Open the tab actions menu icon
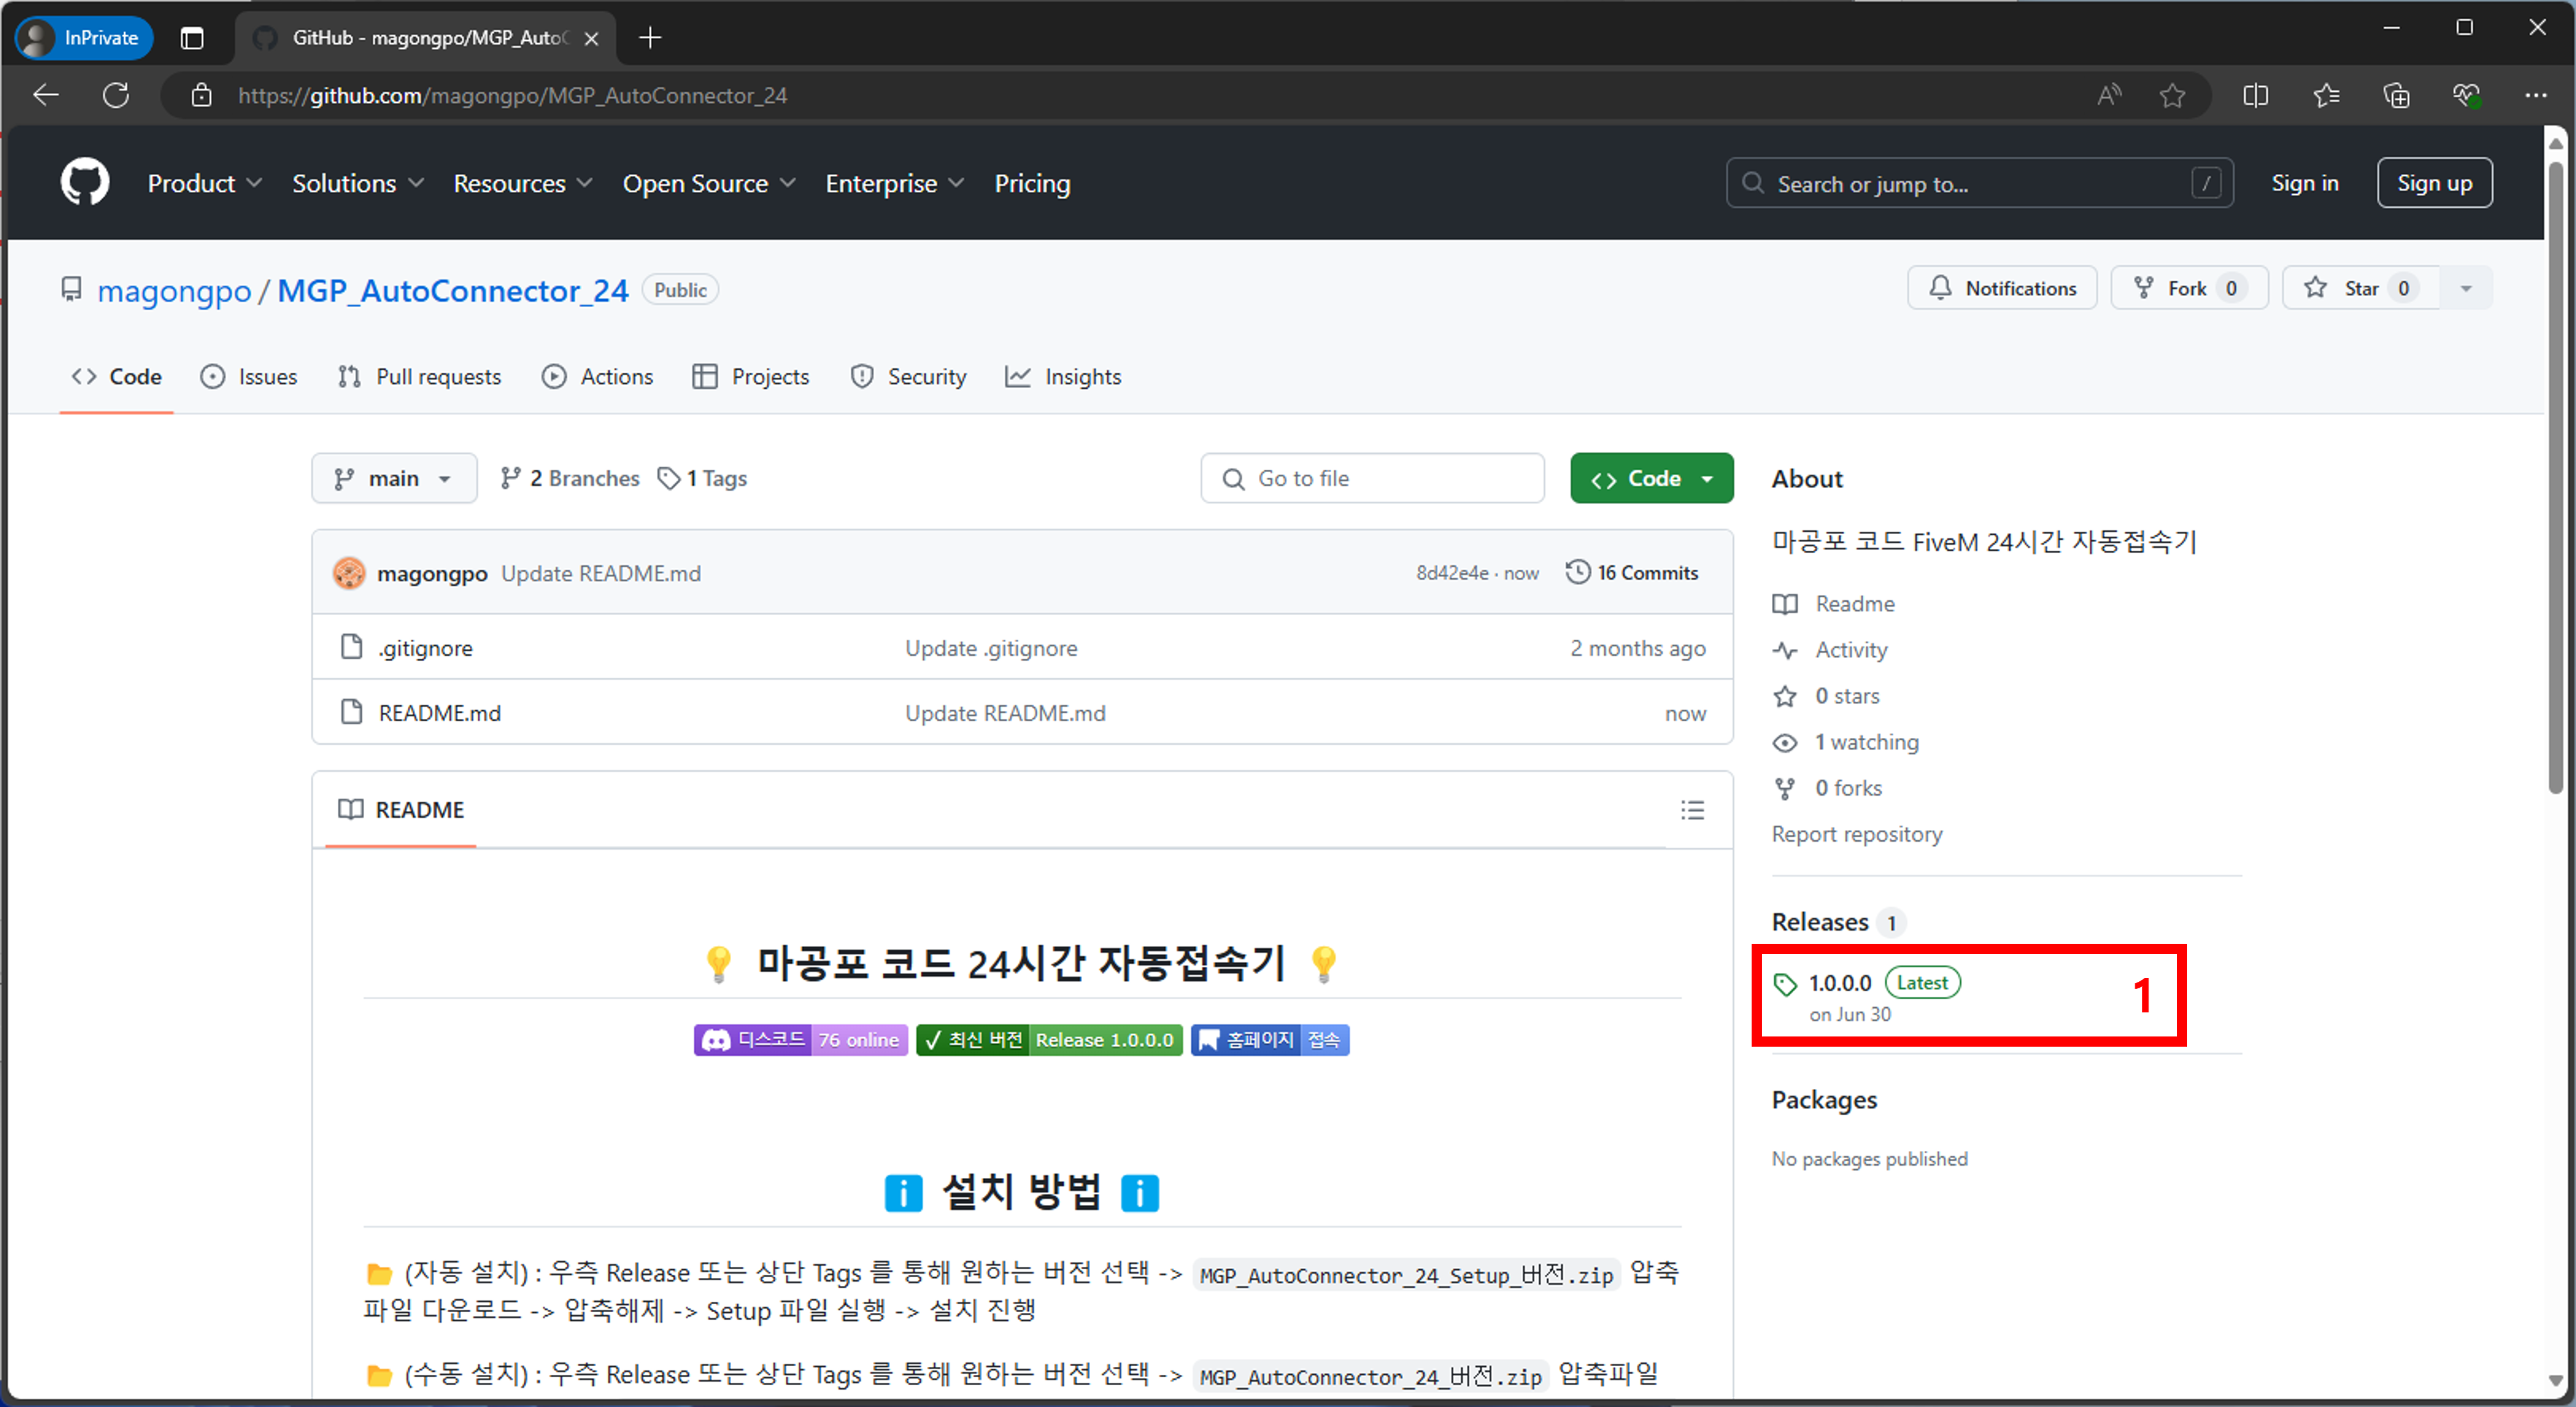 click(x=192, y=38)
